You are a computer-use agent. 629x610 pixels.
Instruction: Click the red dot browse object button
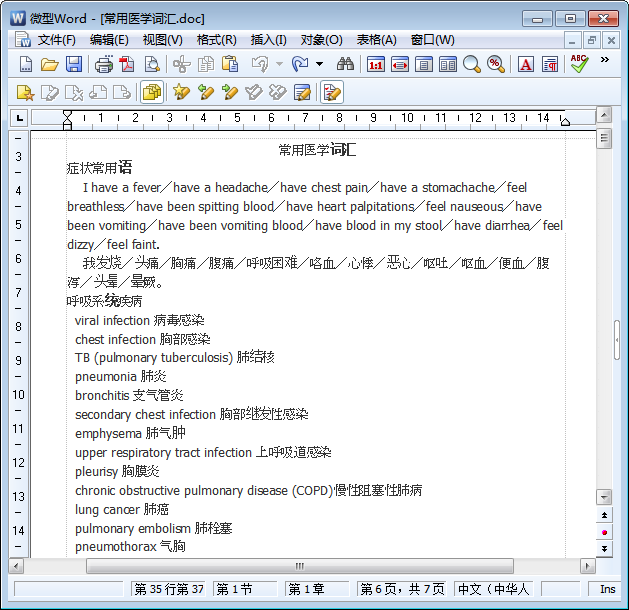pyautogui.click(x=604, y=532)
